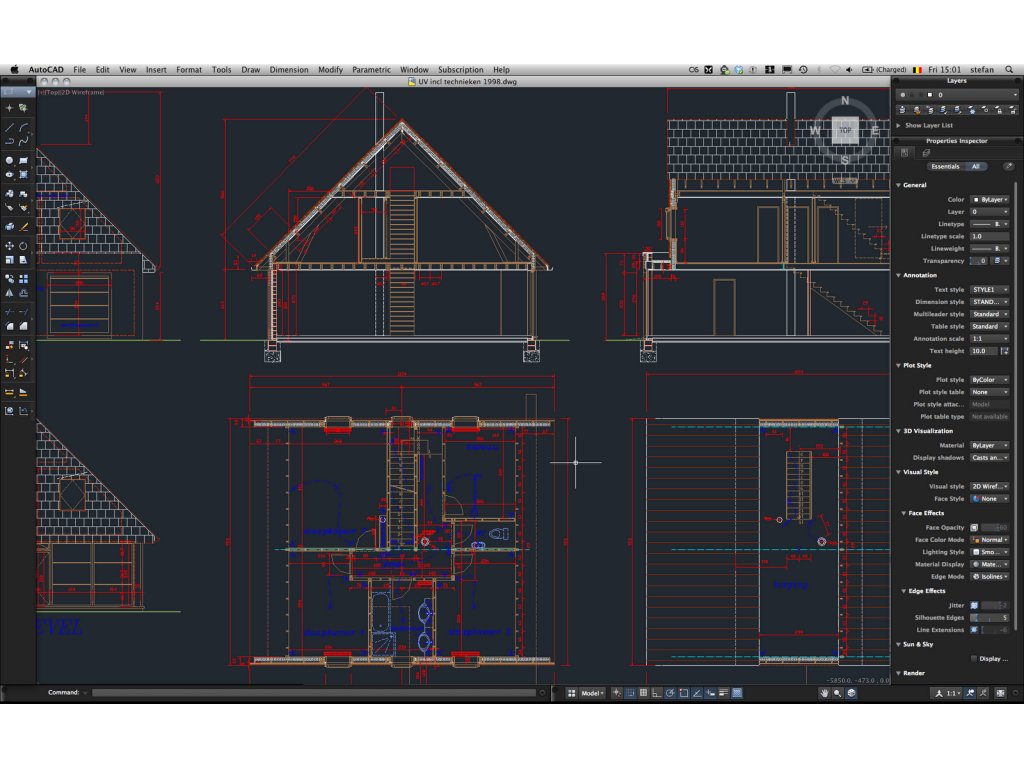Select the Rotate tool in the tool palette
Screen dimensions: 1024x768
tap(23, 245)
